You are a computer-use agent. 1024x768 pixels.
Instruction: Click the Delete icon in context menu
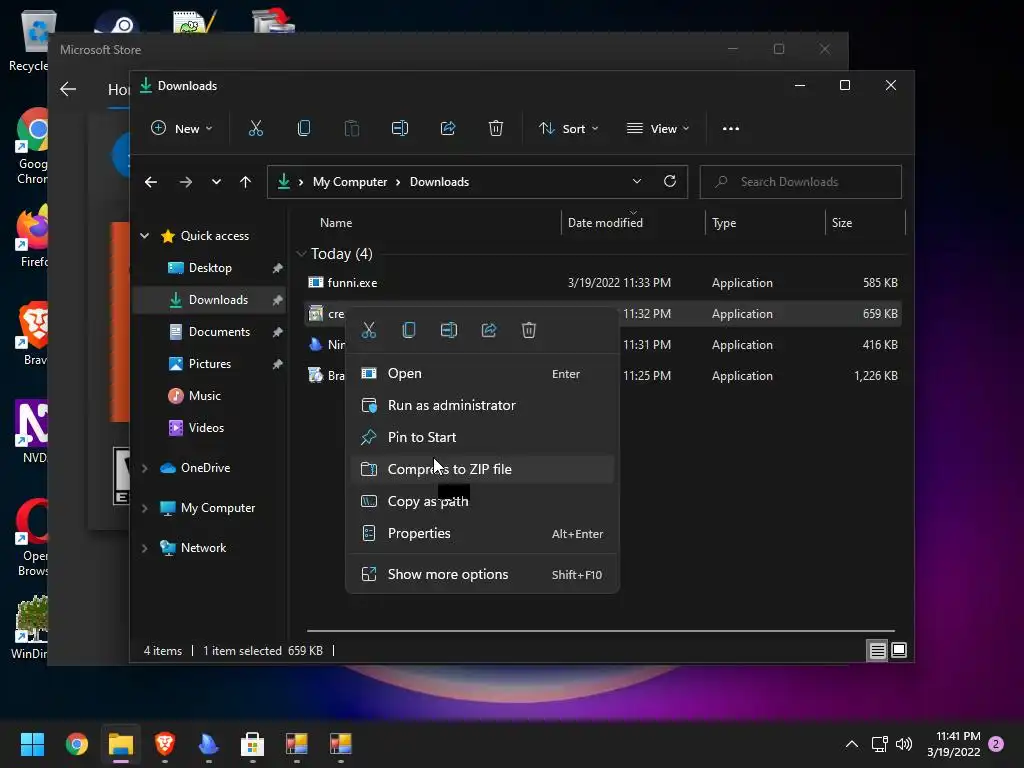(529, 330)
